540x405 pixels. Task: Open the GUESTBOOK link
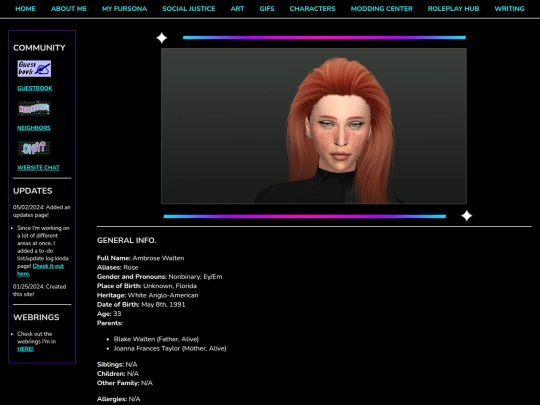pyautogui.click(x=35, y=88)
